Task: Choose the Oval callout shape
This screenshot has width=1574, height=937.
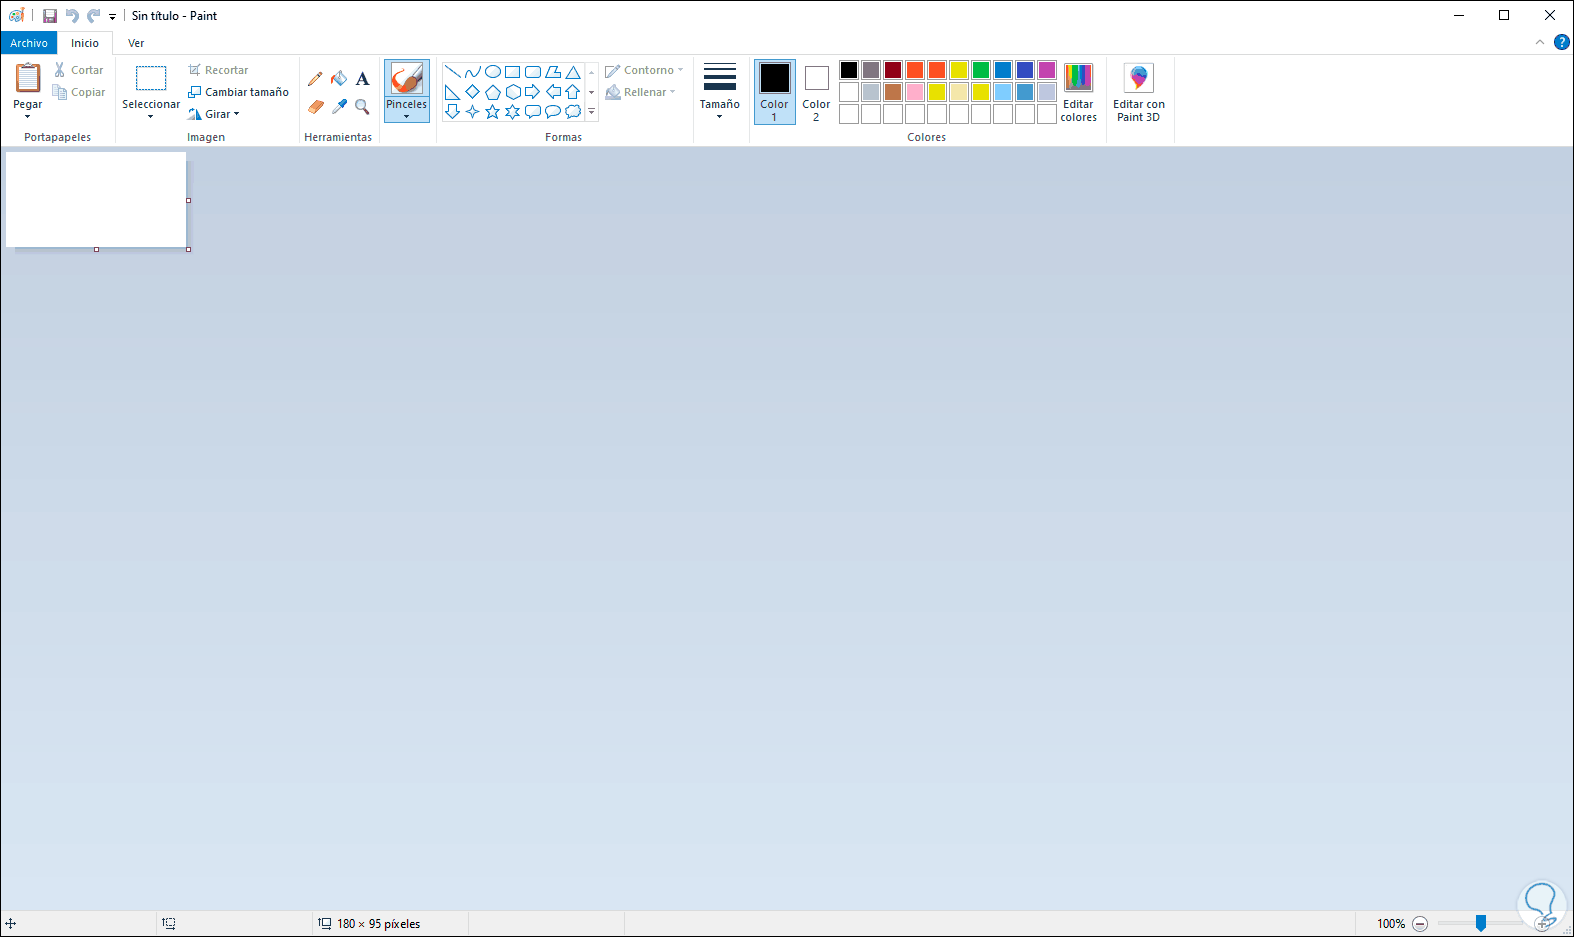Action: [x=553, y=112]
